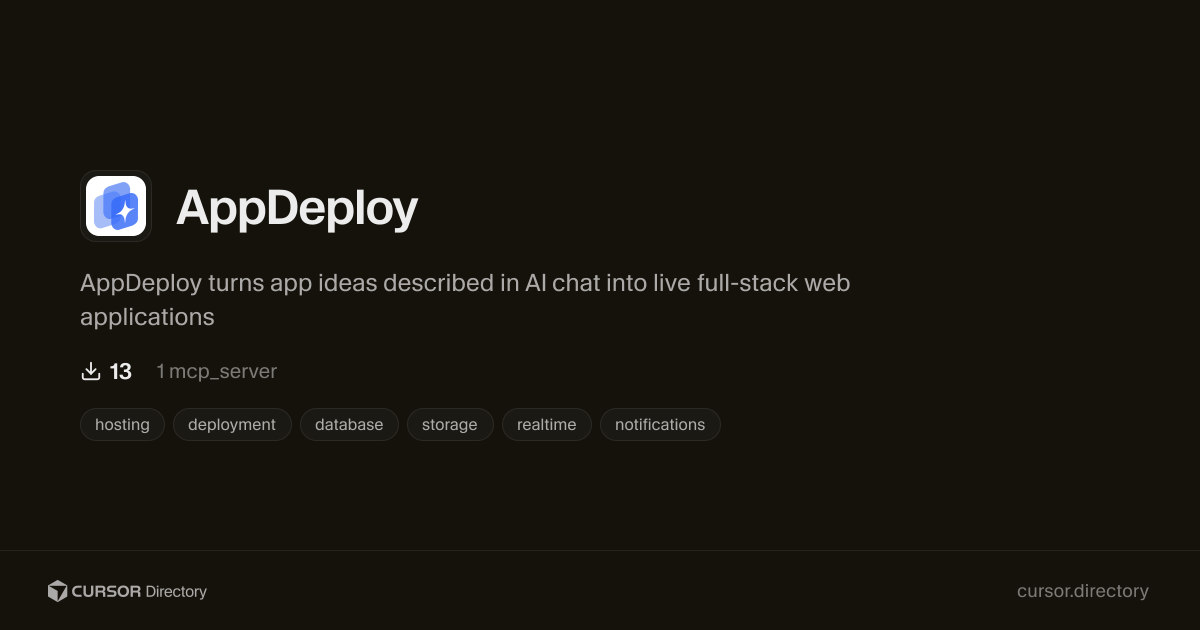Select the notifications tag

coord(660,425)
